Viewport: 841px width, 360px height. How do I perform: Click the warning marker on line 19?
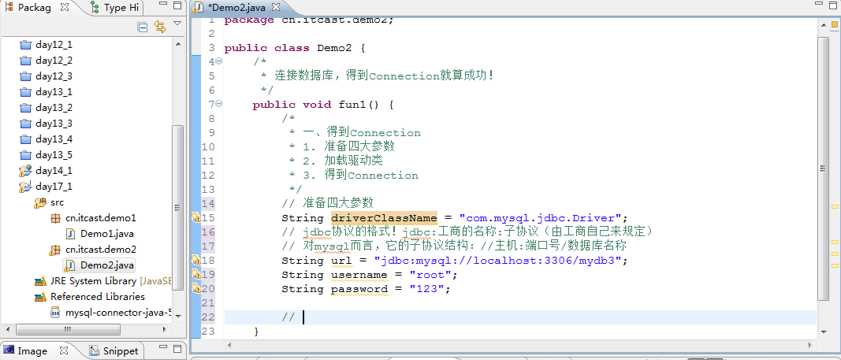click(196, 275)
